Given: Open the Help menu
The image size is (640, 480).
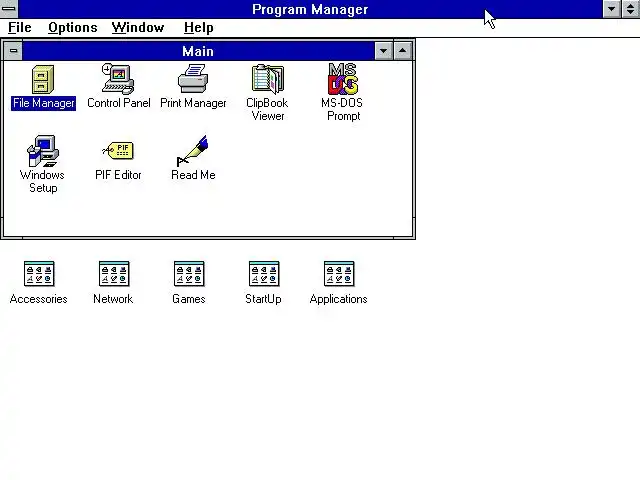Looking at the screenshot, I should pyautogui.click(x=198, y=27).
